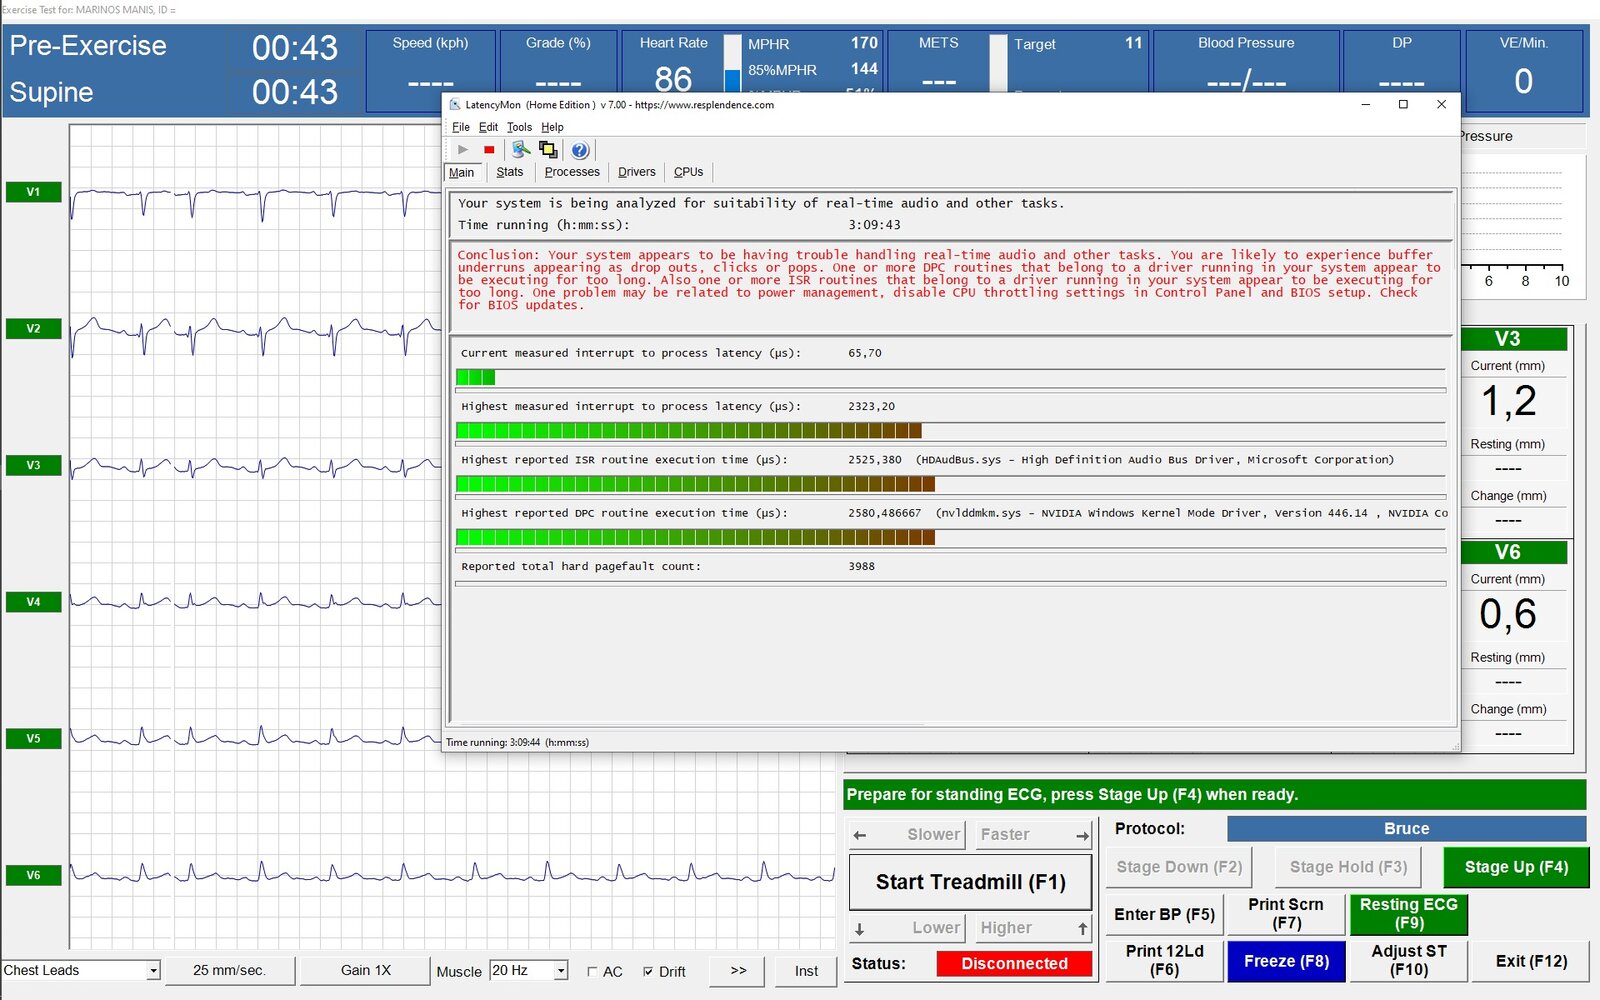
Task: Open the Muscle 20 Hz filter dropdown
Action: point(561,971)
